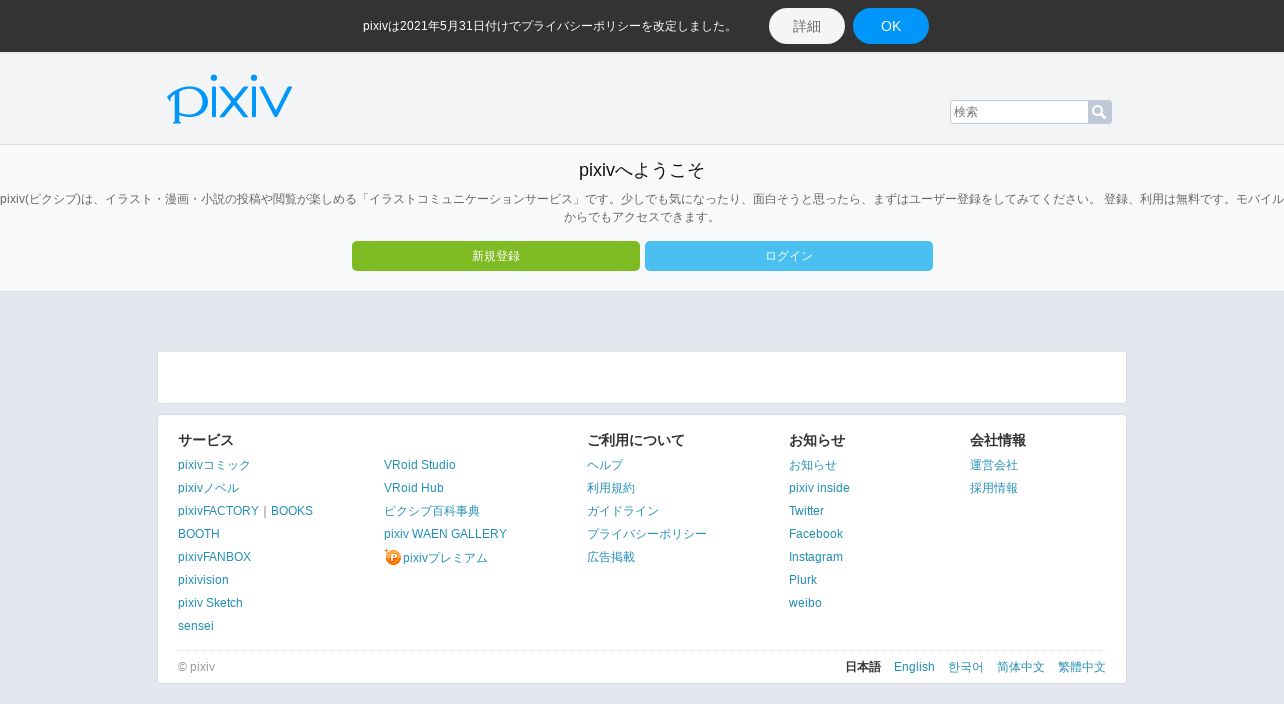This screenshot has width=1284, height=704.
Task: Dismiss the notice with OK
Action: pyautogui.click(x=891, y=26)
